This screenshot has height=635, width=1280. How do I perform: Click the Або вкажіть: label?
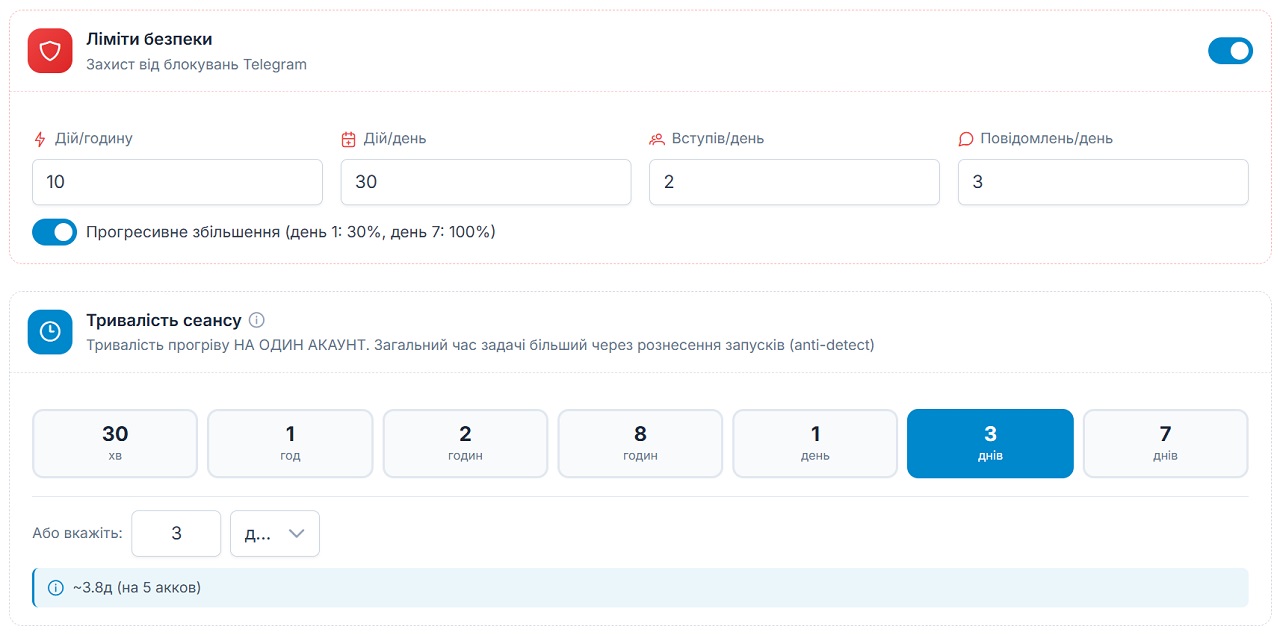77,534
